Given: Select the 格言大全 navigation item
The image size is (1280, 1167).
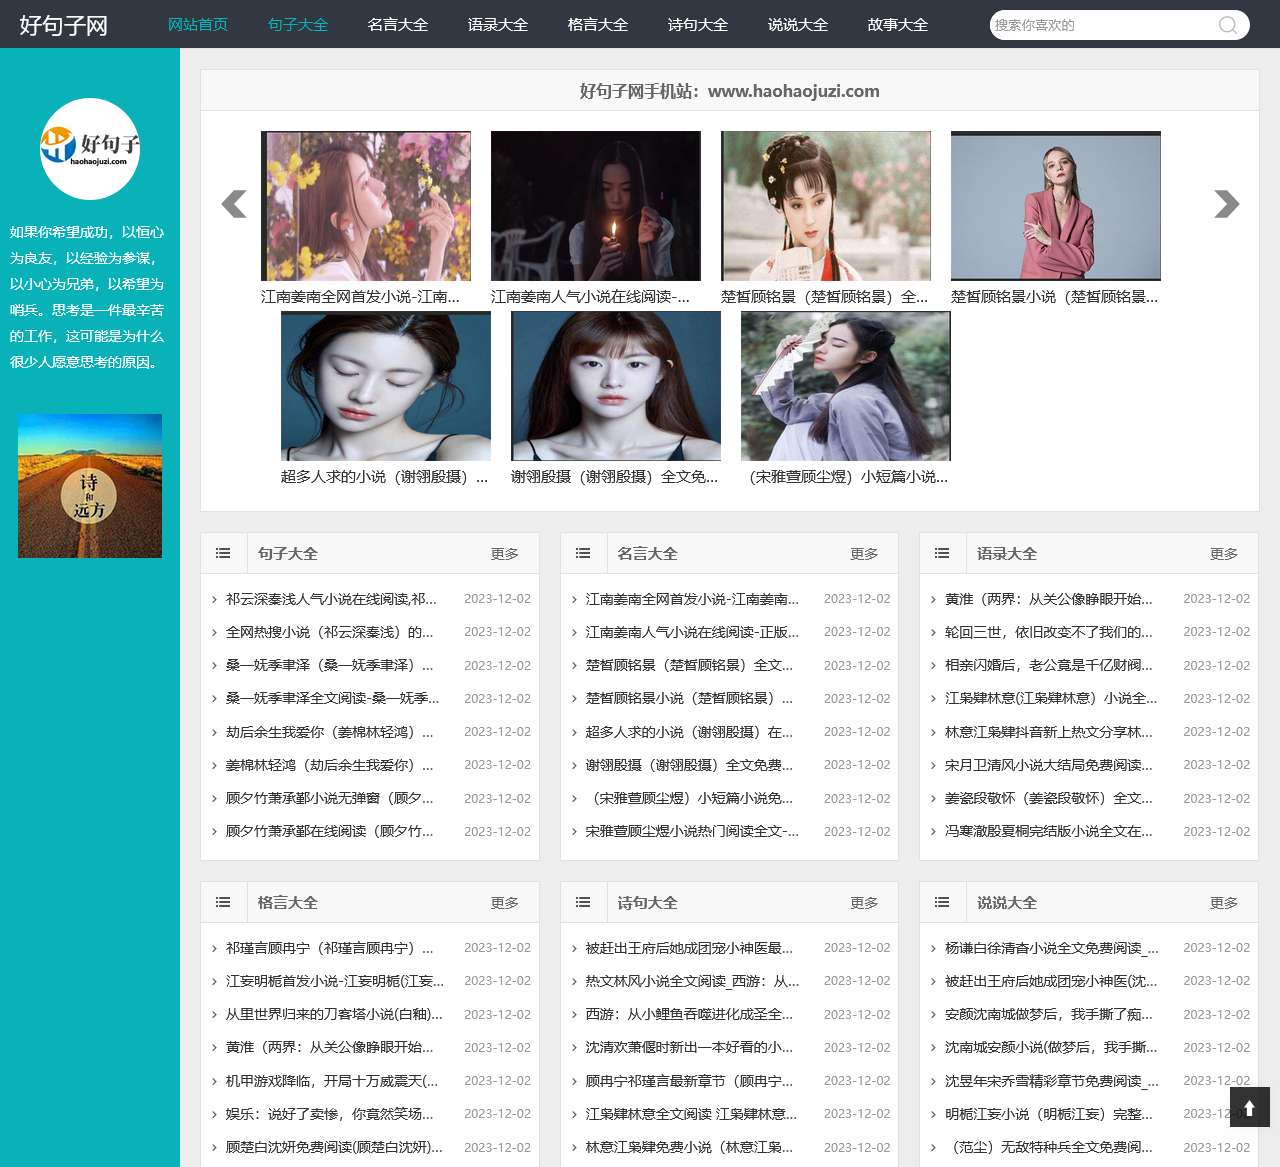Looking at the screenshot, I should pyautogui.click(x=597, y=25).
